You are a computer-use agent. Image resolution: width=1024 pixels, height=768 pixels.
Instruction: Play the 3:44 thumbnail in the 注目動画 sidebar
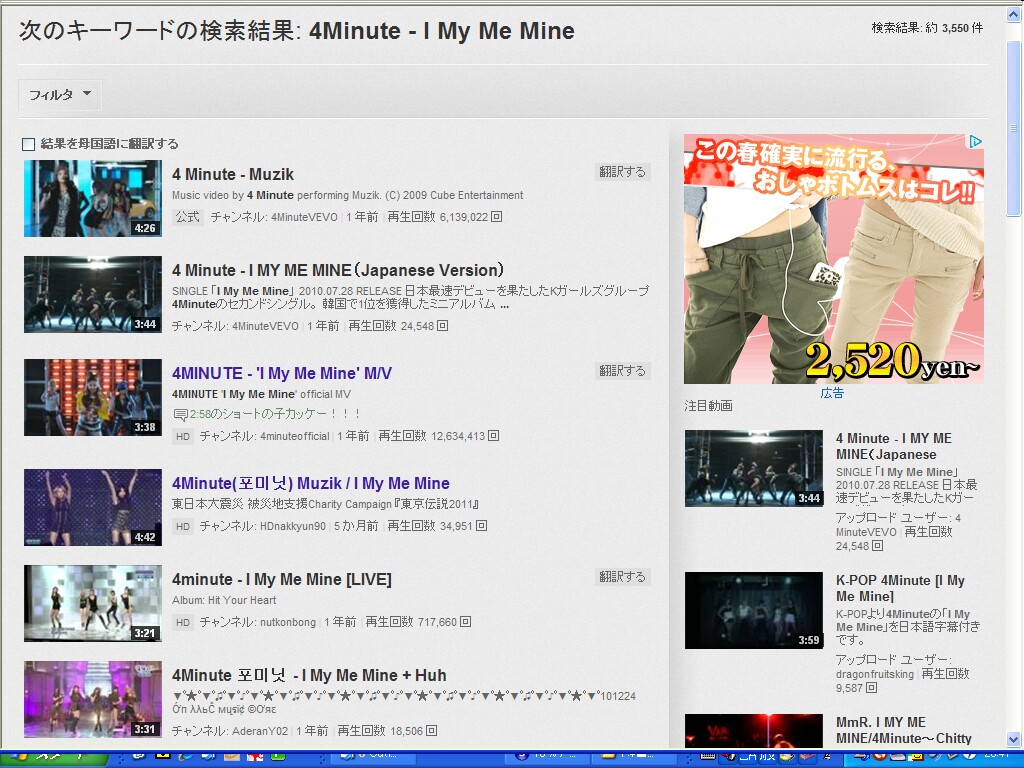pyautogui.click(x=754, y=468)
